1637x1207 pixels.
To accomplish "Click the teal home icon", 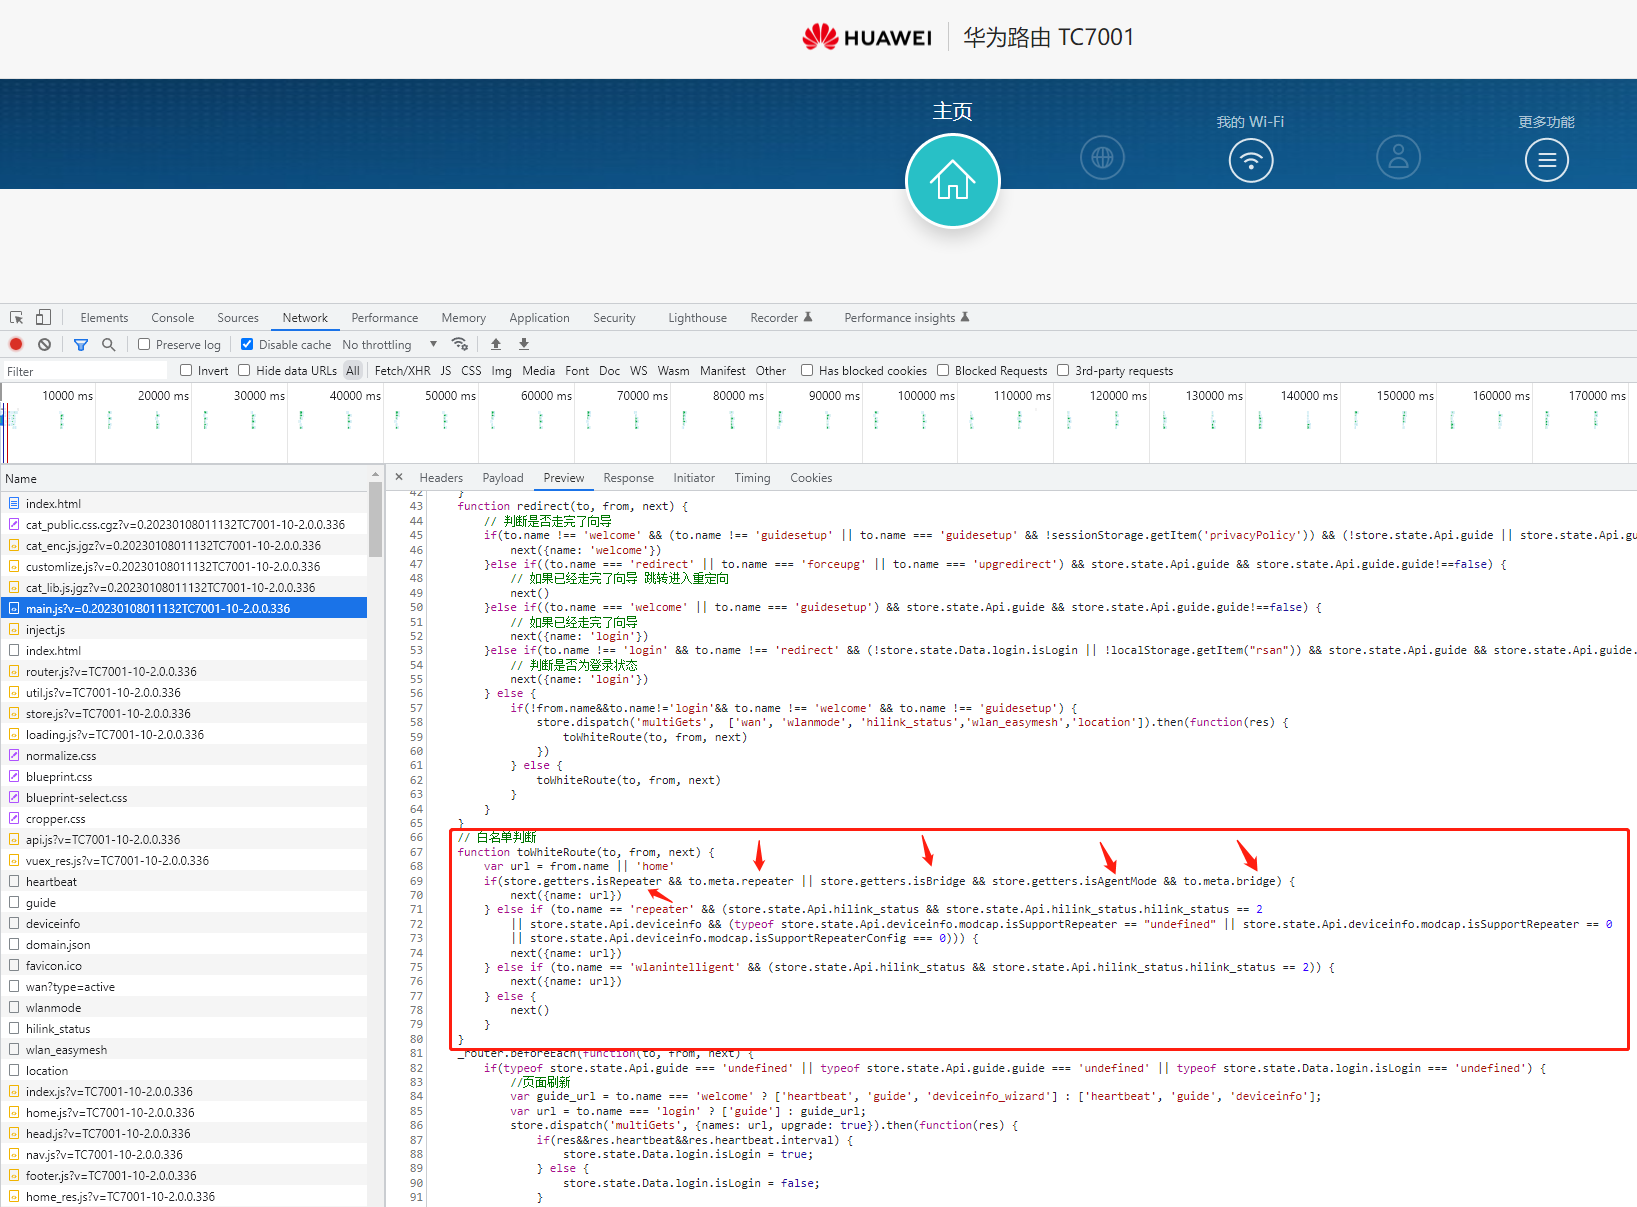I will 952,181.
